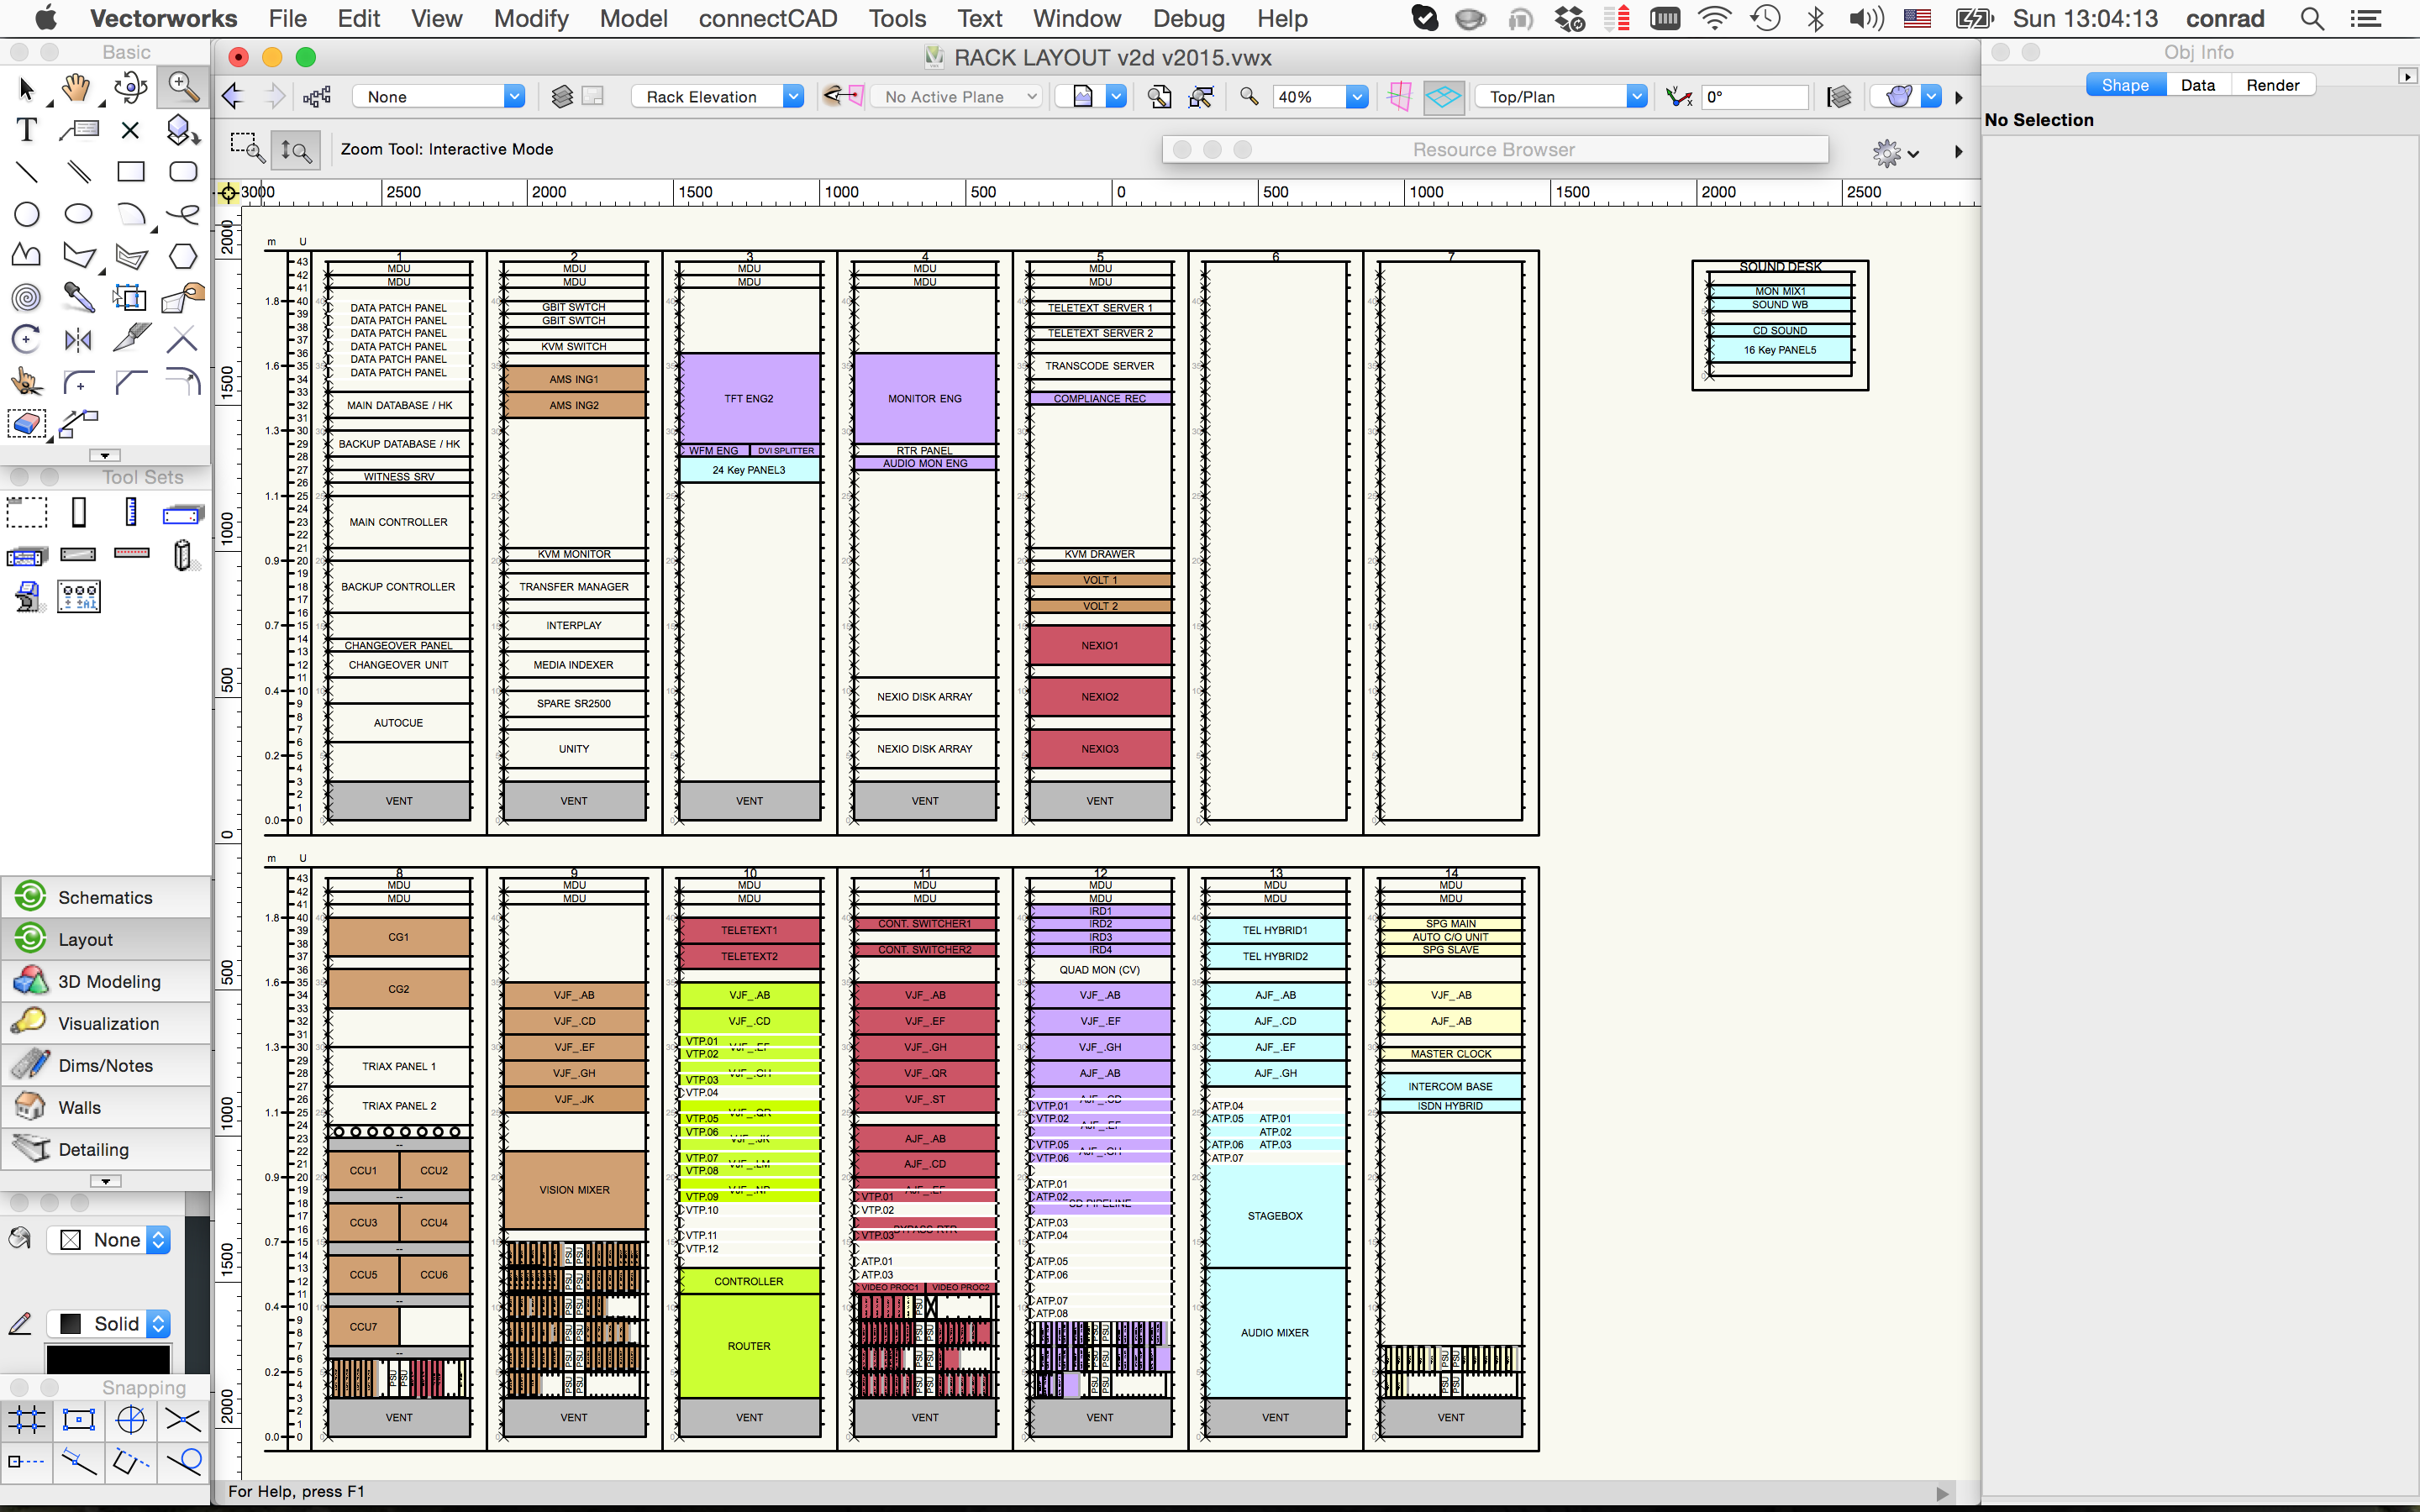The height and width of the screenshot is (1512, 2420).
Task: Click the black pen color swatch
Action: (108, 1358)
